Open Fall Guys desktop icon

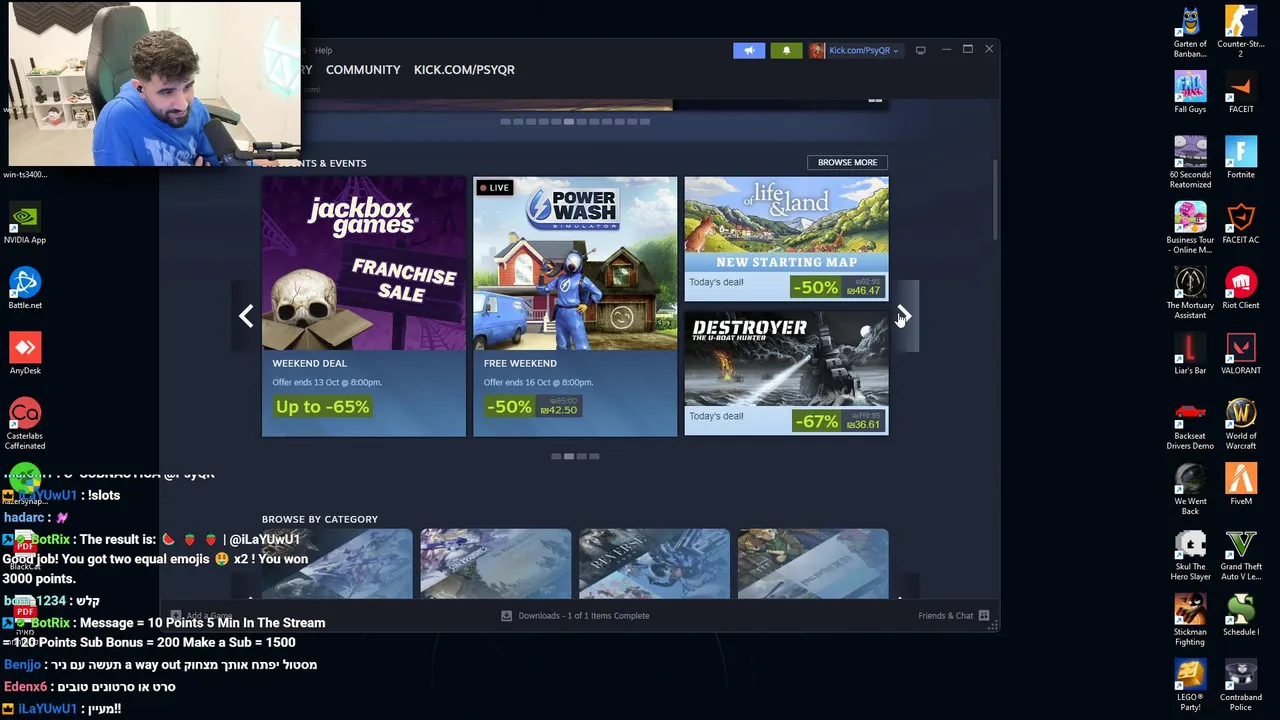coord(1190,93)
